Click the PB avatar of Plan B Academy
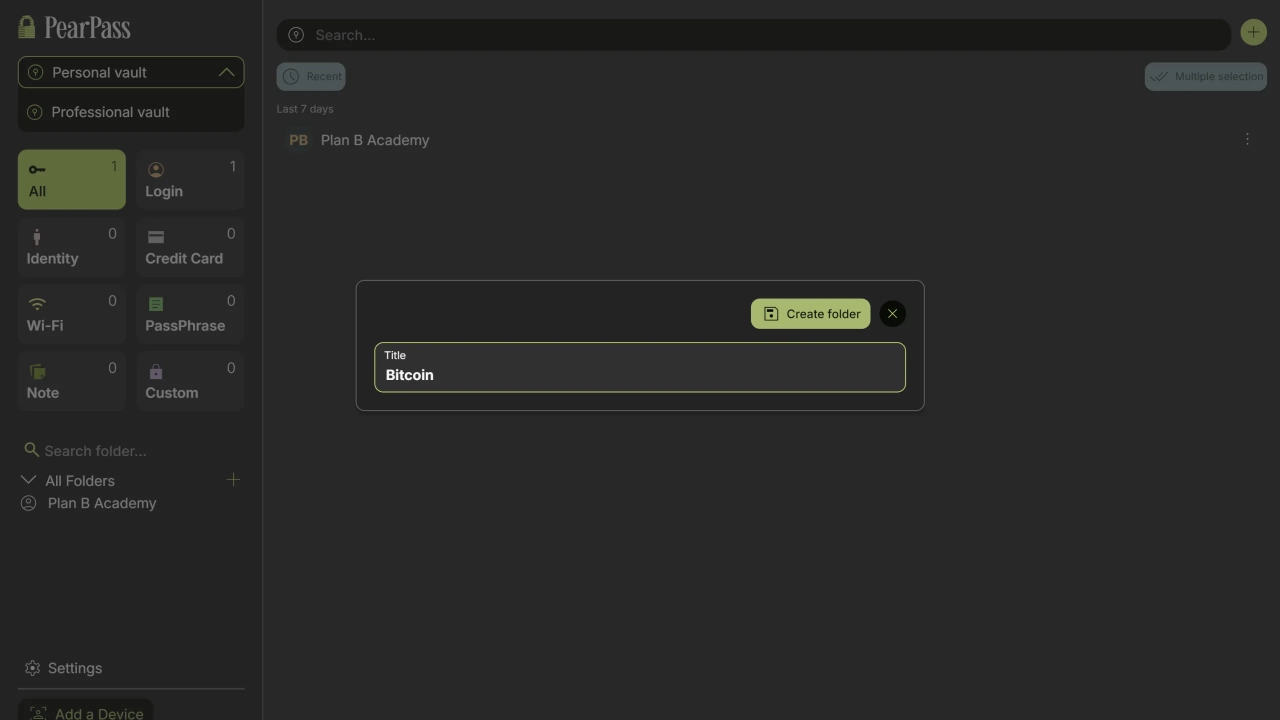 (298, 140)
